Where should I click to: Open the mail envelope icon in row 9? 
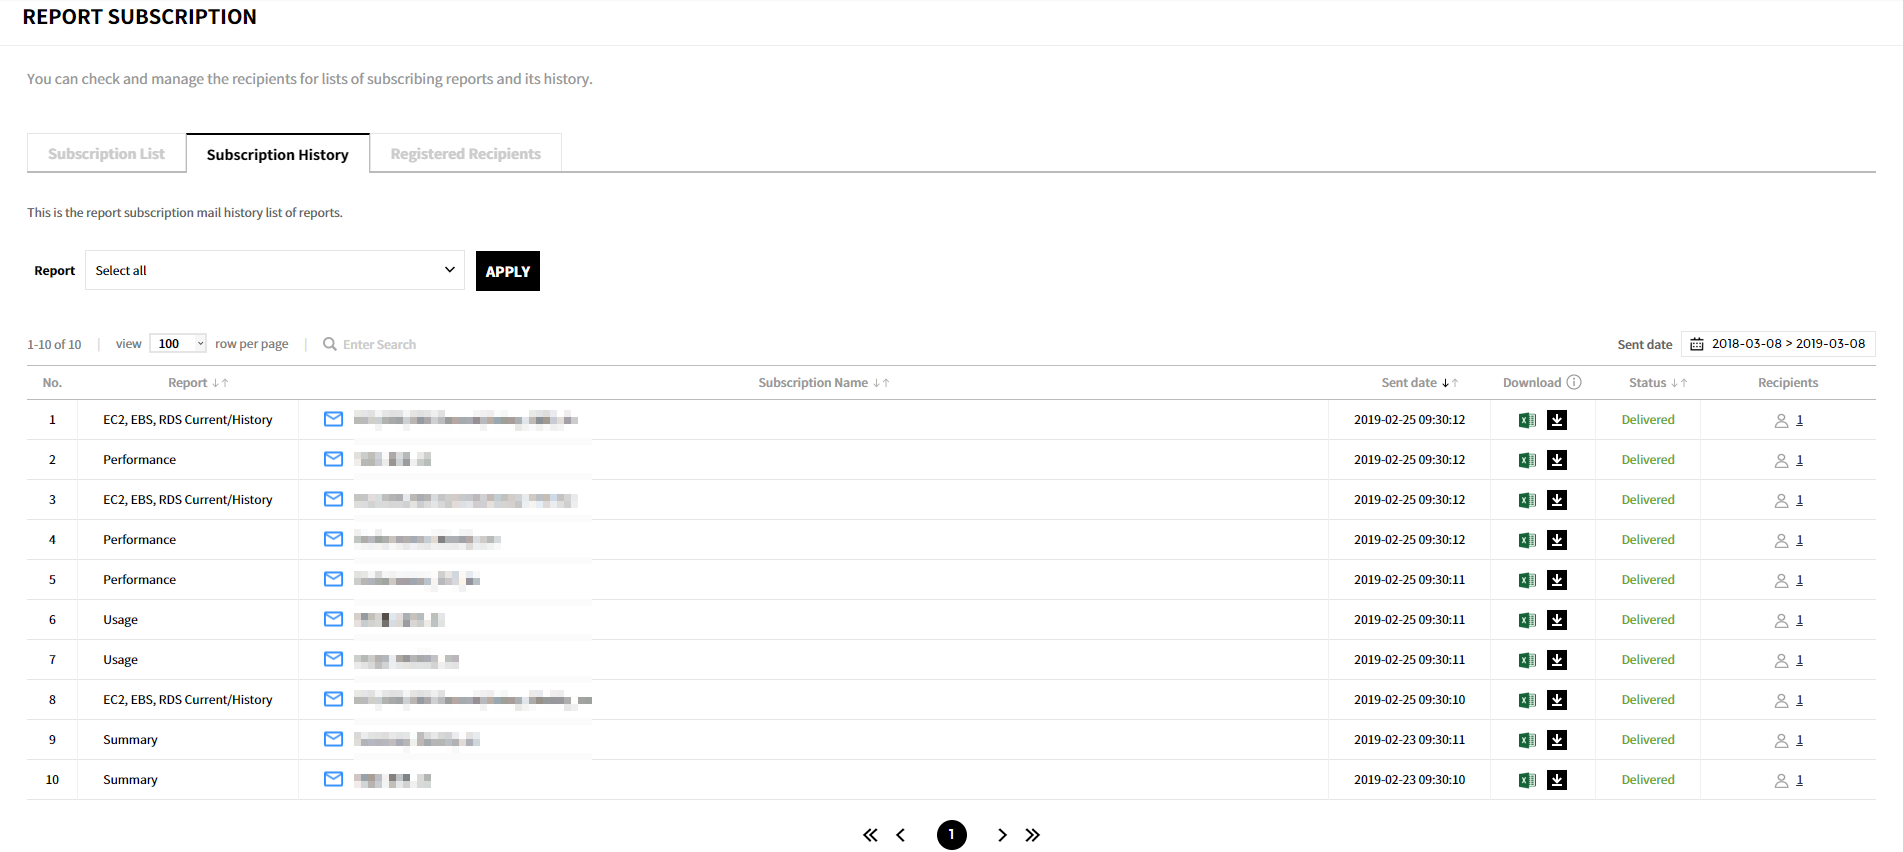click(333, 739)
